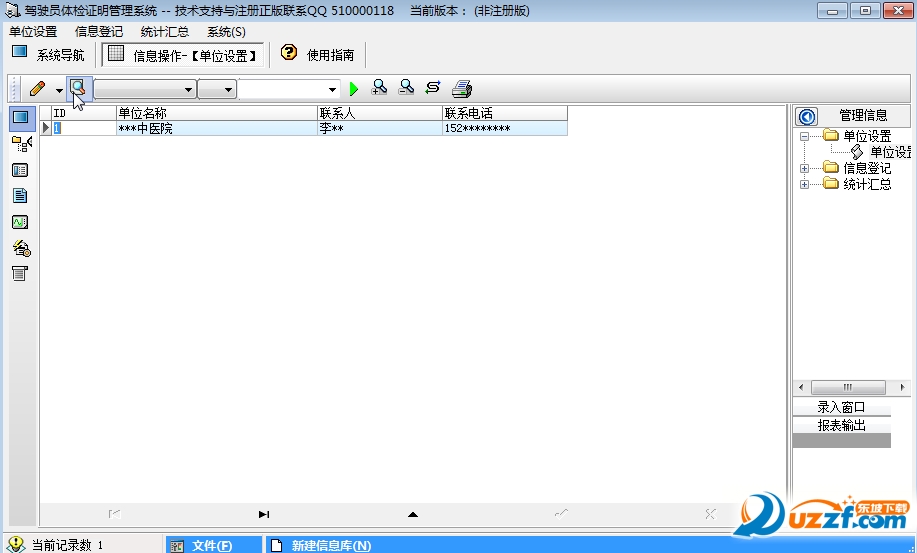Image resolution: width=917 pixels, height=553 pixels.
Task: Click the add-filter magnifier plus icon
Action: pos(379,88)
